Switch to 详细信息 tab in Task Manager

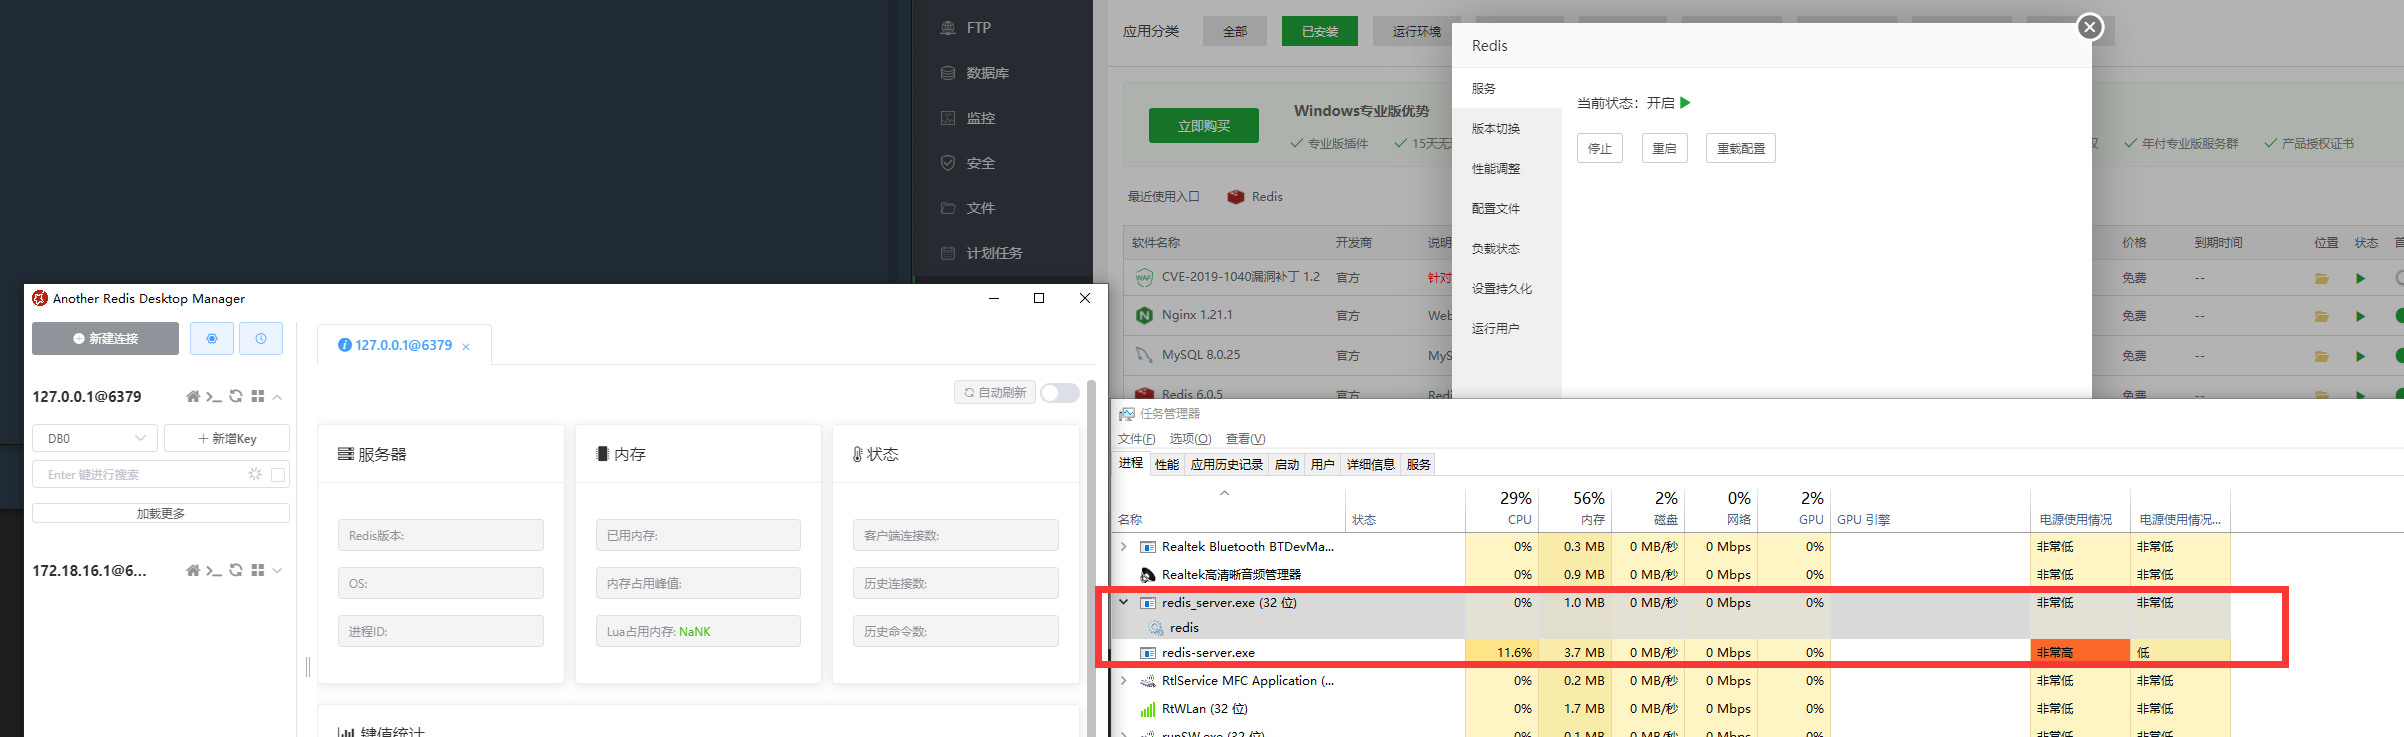[1370, 464]
